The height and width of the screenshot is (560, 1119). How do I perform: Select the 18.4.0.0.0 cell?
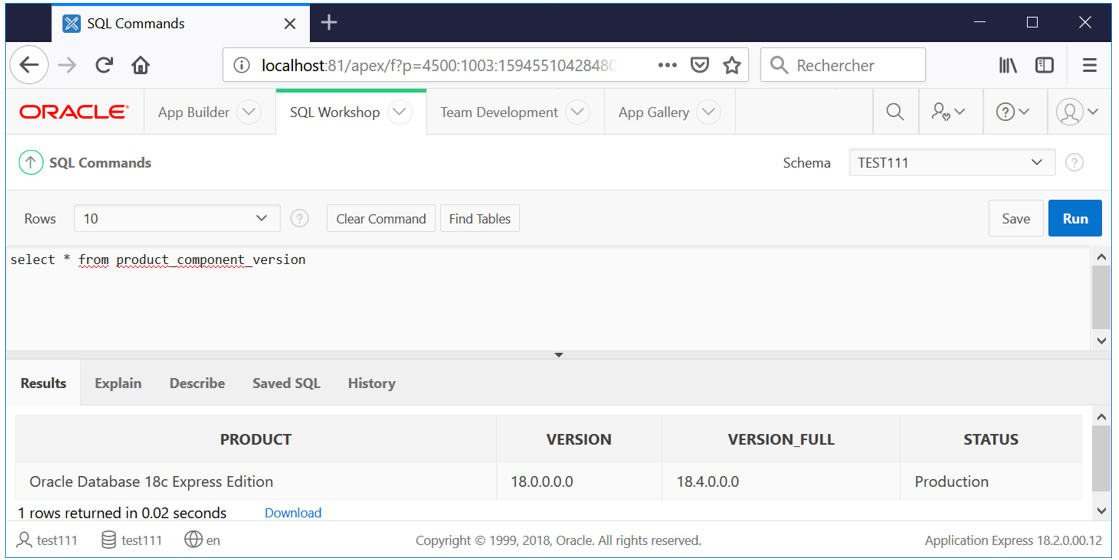coord(781,482)
